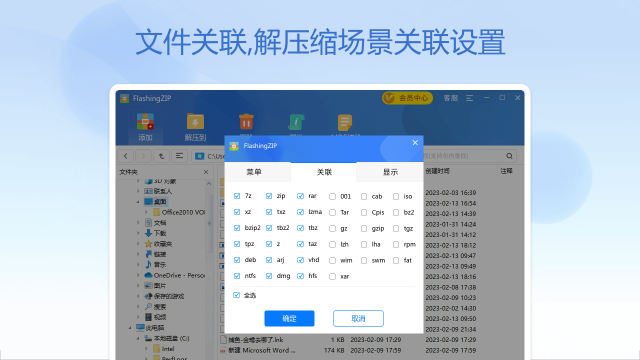
Task: Click the FlashingZIP logo in title bar
Action: pyautogui.click(x=124, y=98)
